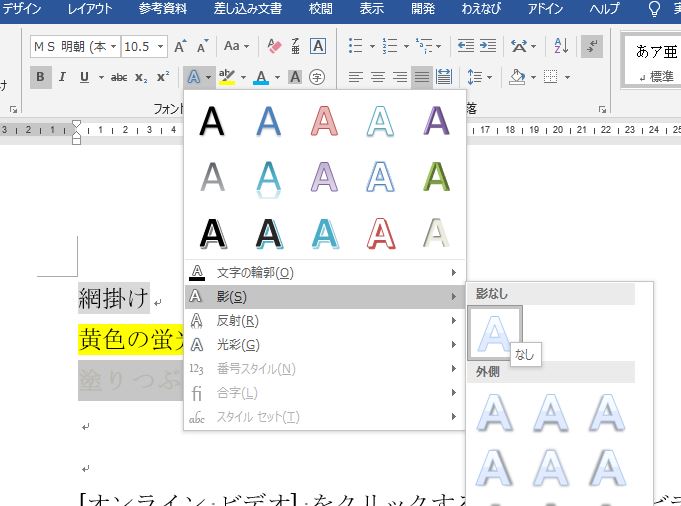Screen dimensions: 681x506
Task: Toggle justify alignment button
Action: tap(421, 77)
